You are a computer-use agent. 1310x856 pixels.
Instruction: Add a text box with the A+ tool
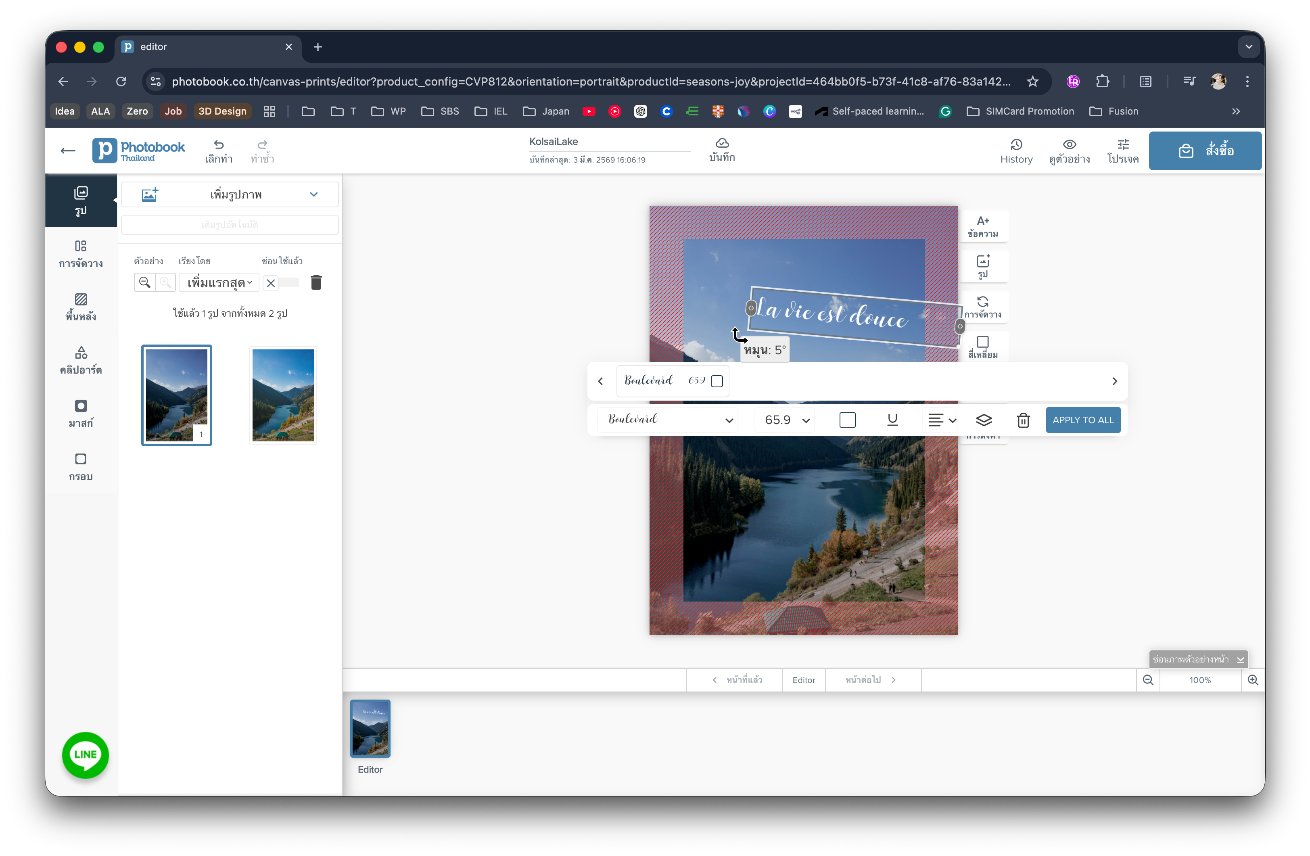click(x=983, y=226)
